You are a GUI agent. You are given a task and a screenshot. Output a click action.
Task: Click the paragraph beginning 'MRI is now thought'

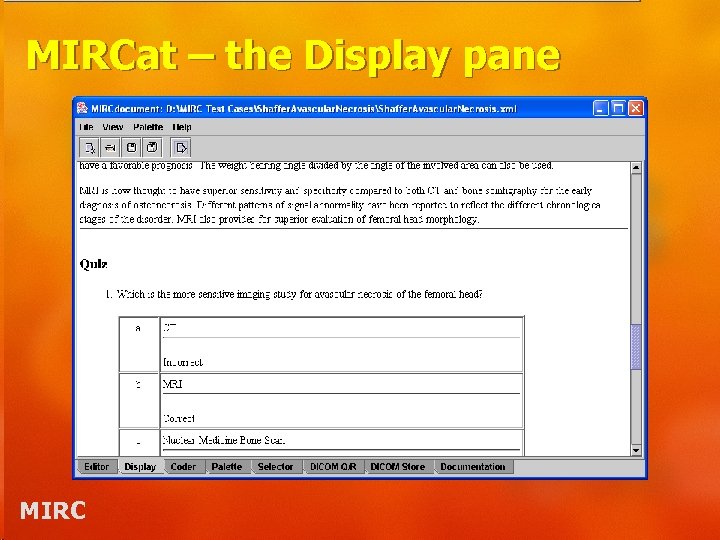tap(340, 205)
